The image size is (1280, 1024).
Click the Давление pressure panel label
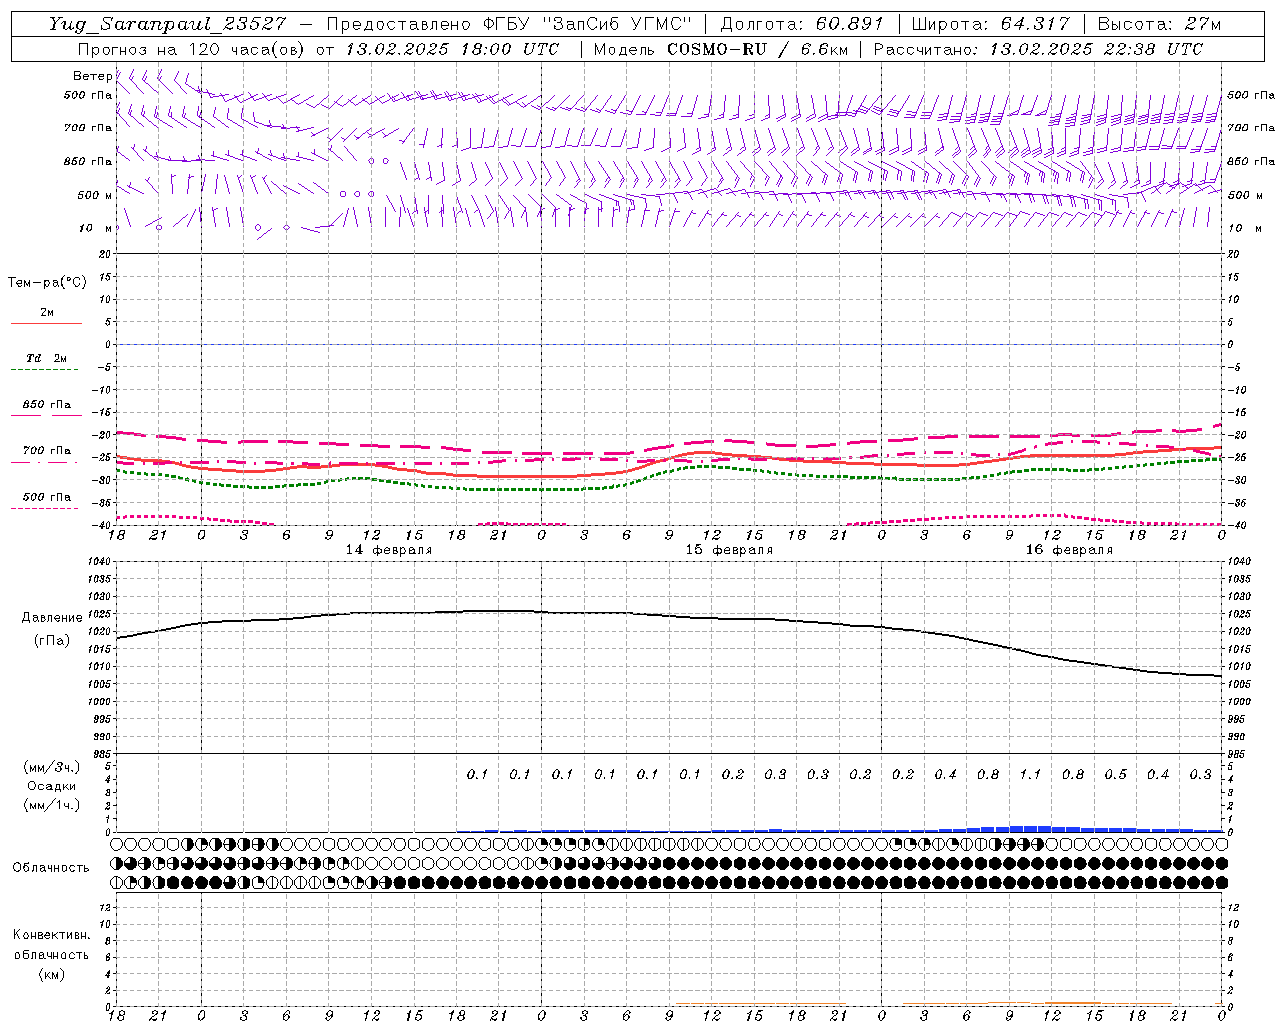coord(52,618)
